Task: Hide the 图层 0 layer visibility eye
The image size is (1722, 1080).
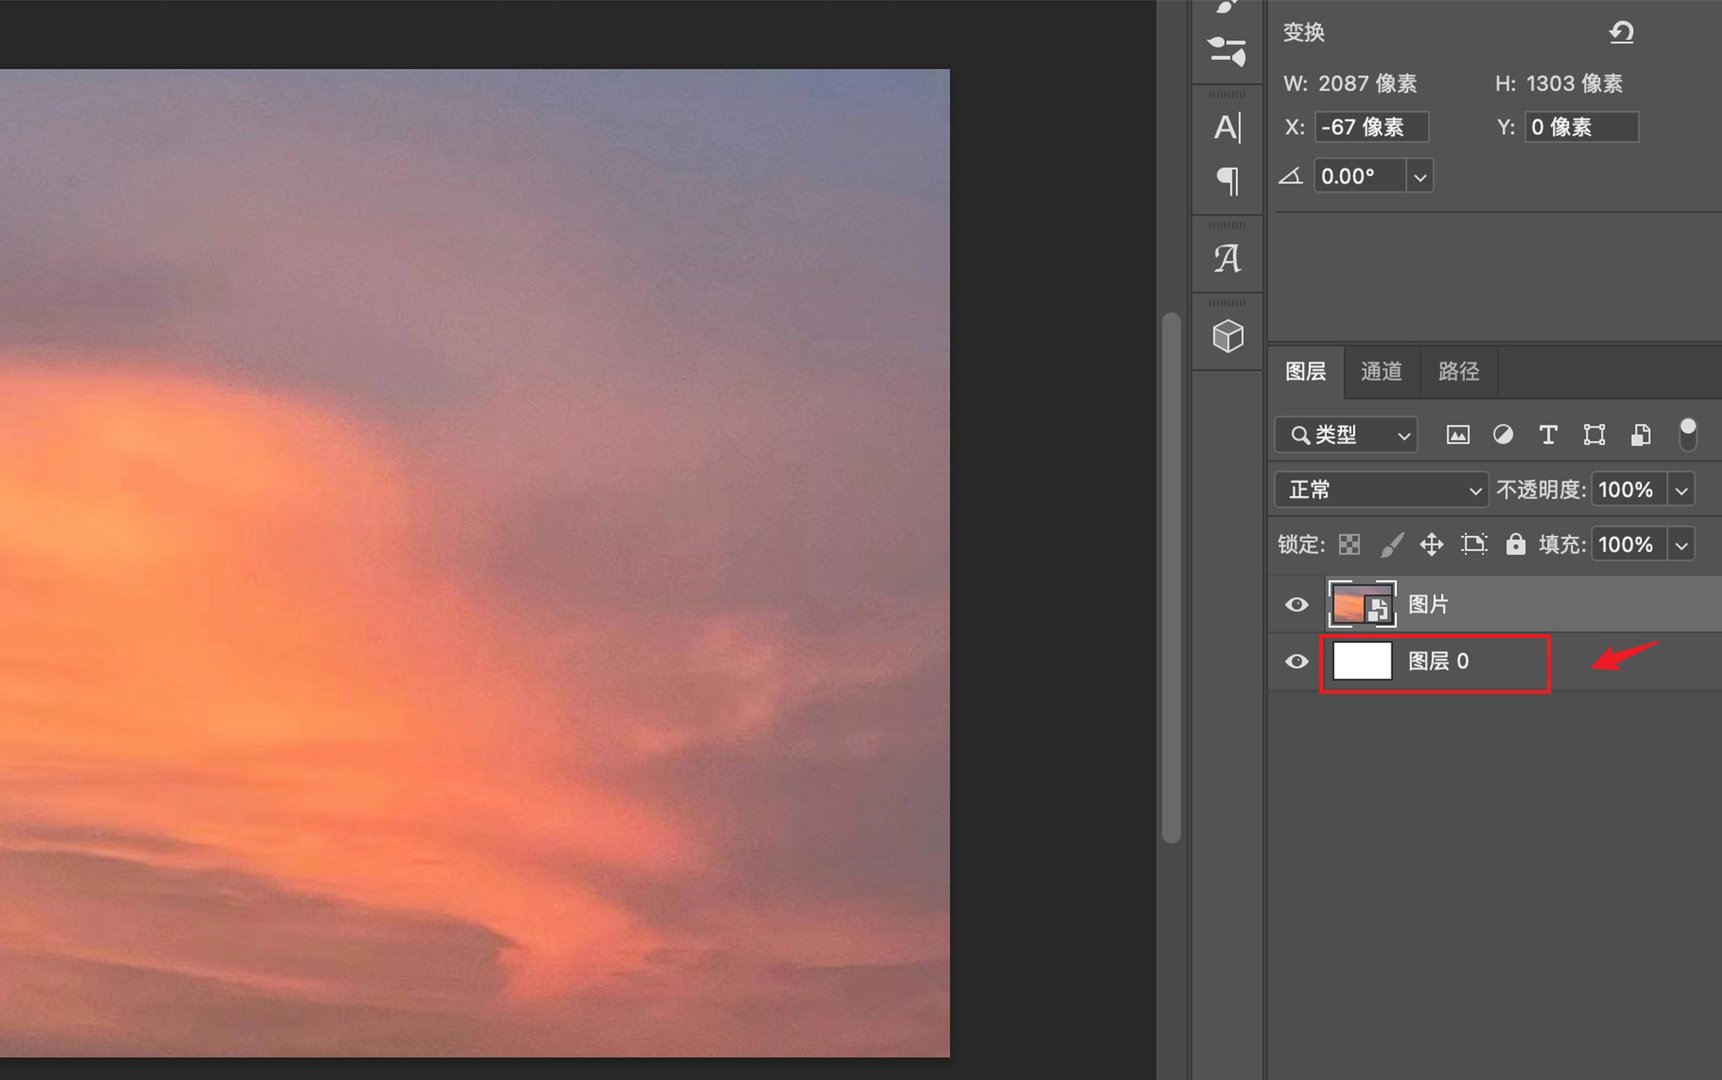Action: [x=1296, y=662]
